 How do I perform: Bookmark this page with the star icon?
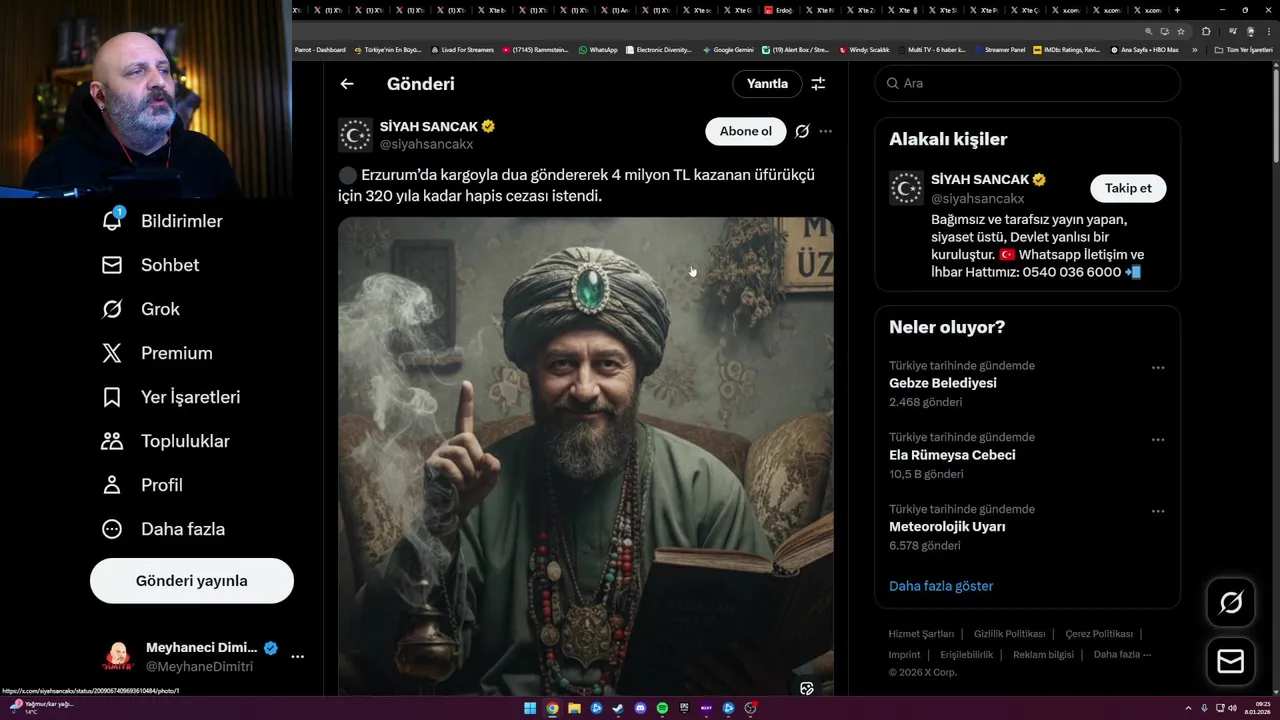pos(1181,31)
